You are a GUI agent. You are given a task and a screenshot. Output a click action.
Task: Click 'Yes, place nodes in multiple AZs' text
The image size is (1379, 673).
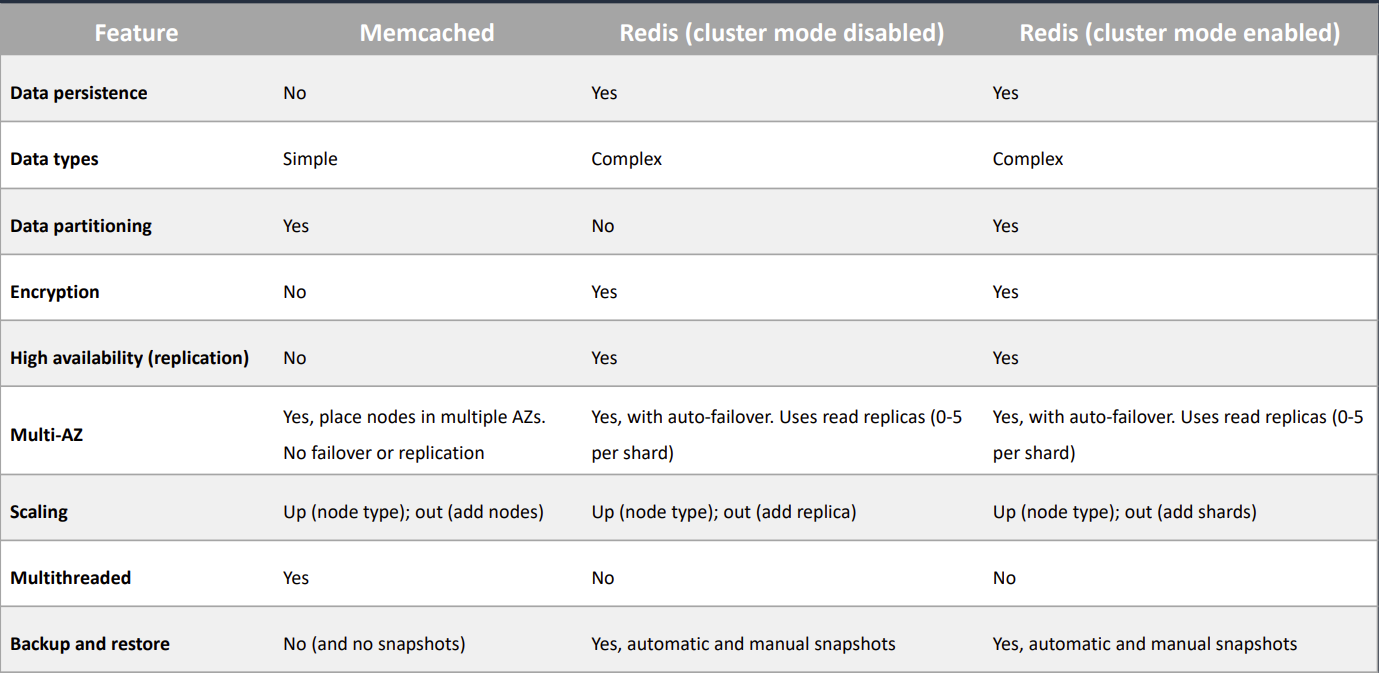pyautogui.click(x=414, y=417)
